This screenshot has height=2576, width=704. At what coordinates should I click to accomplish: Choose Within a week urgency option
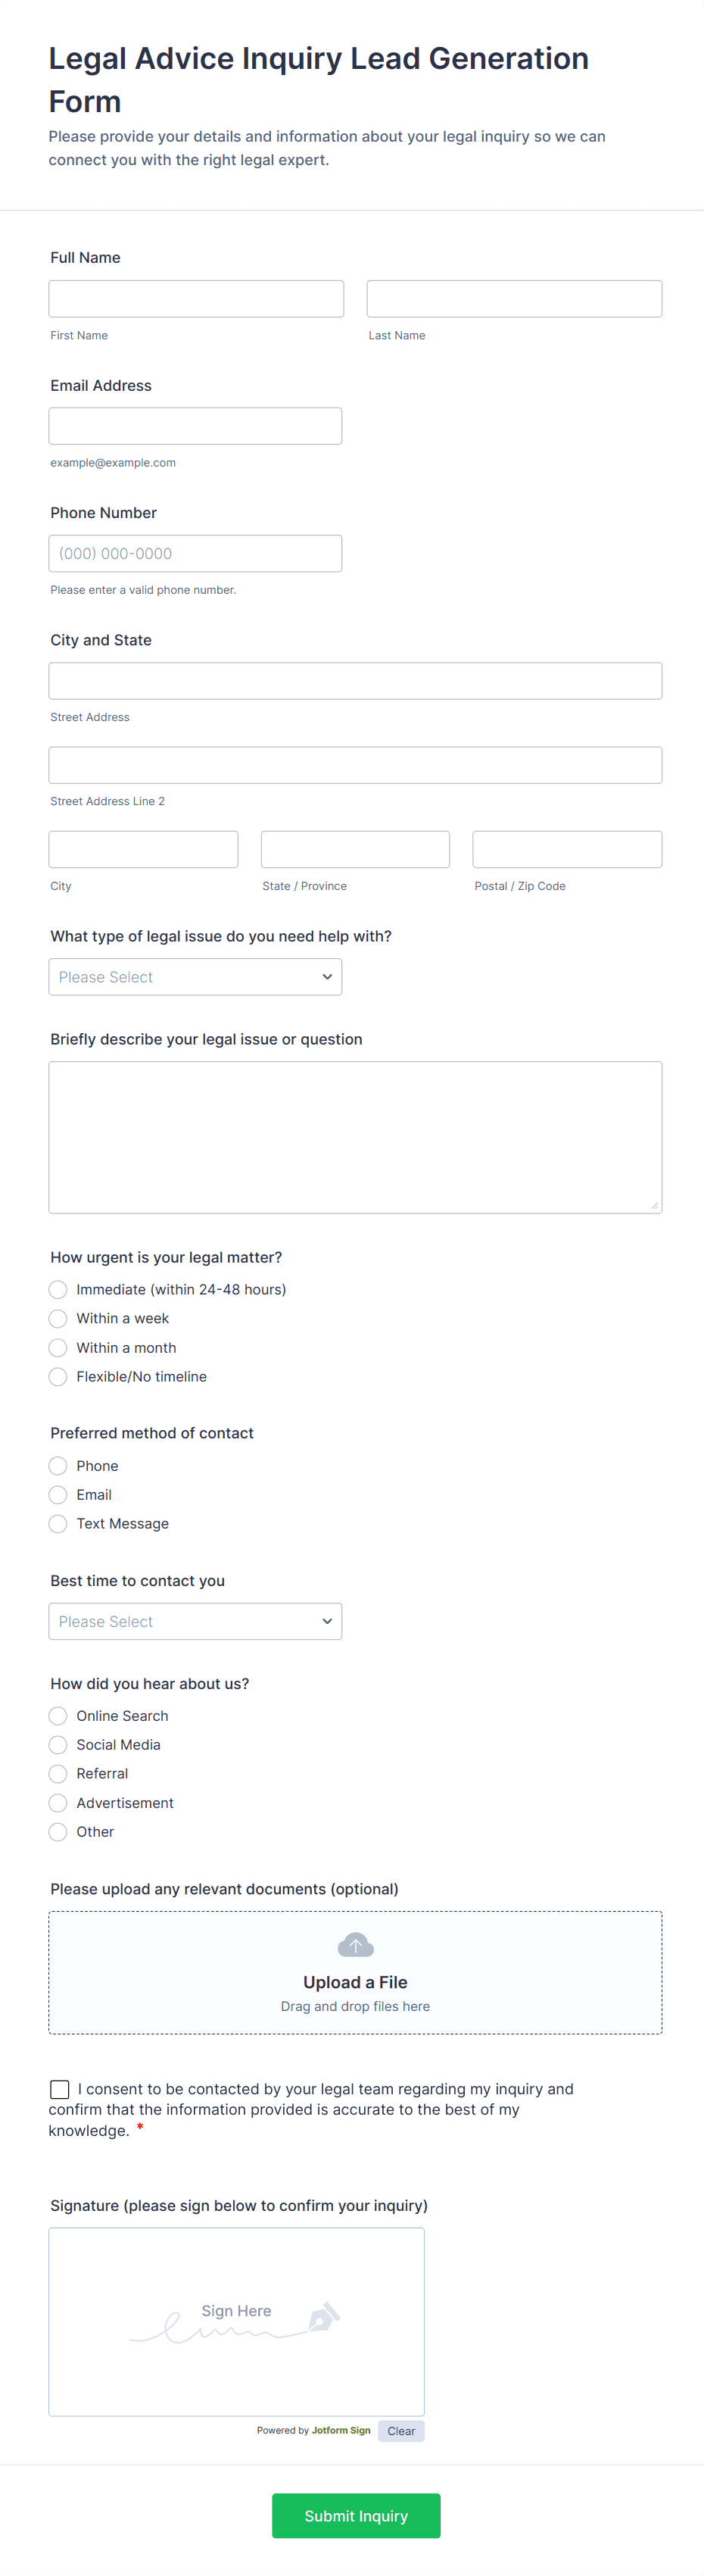(x=58, y=1319)
